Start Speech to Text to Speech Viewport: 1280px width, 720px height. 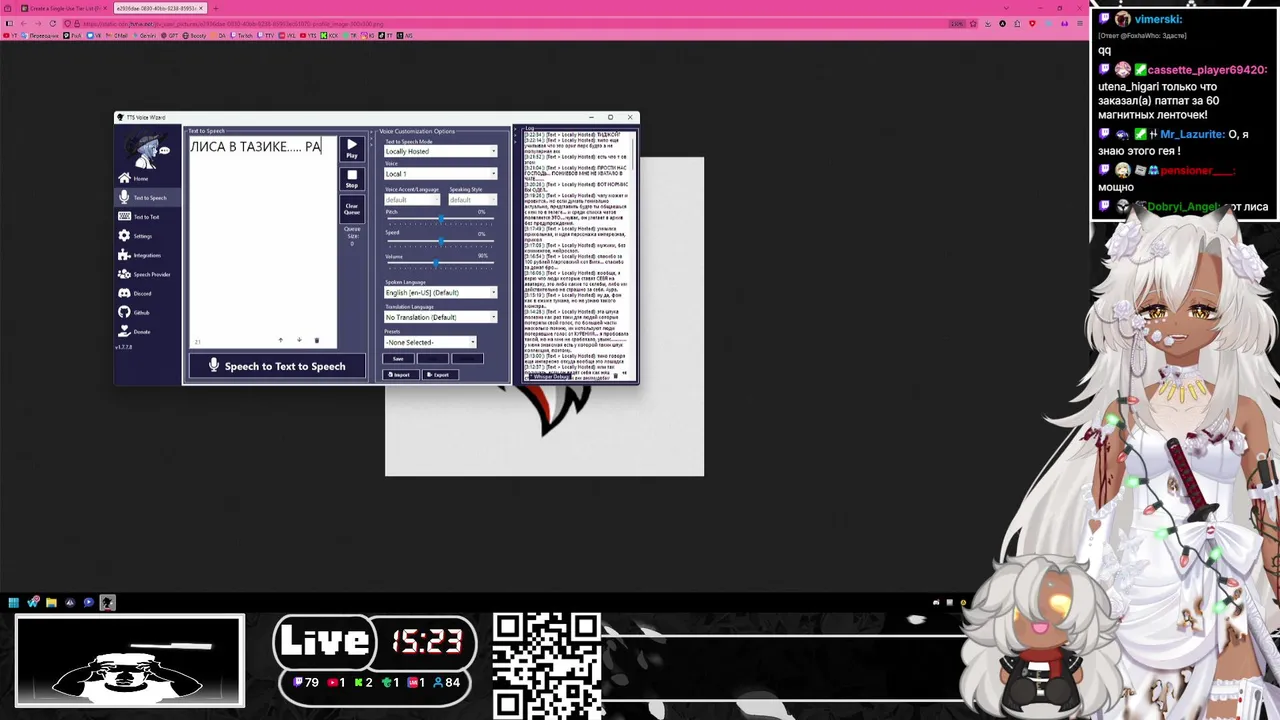pyautogui.click(x=277, y=366)
